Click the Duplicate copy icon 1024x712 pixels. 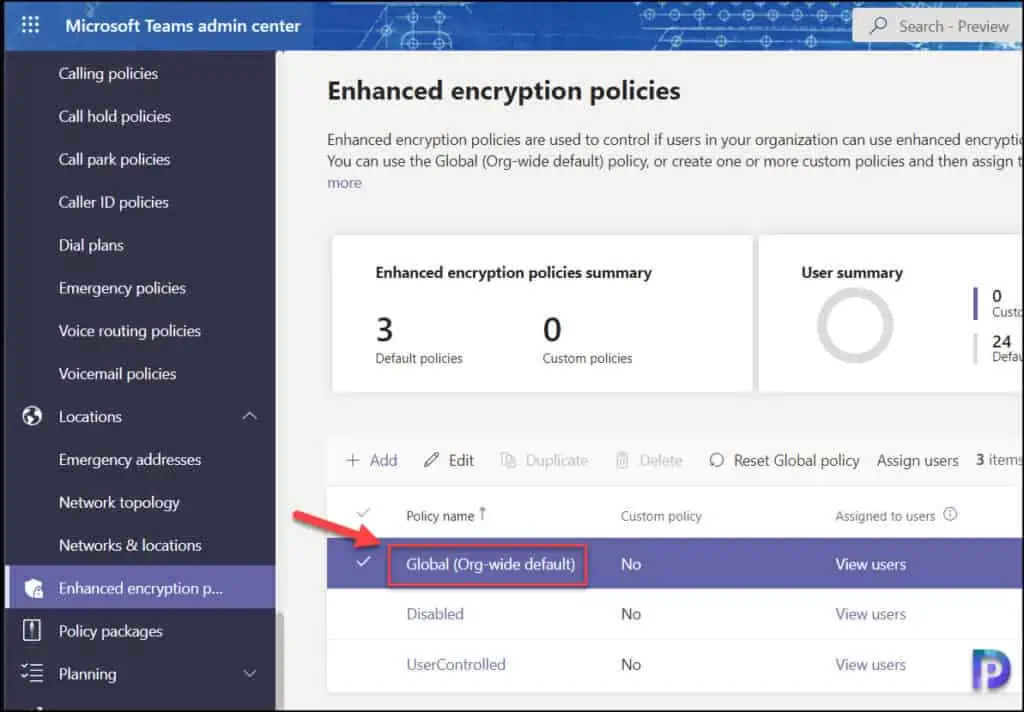(x=508, y=460)
